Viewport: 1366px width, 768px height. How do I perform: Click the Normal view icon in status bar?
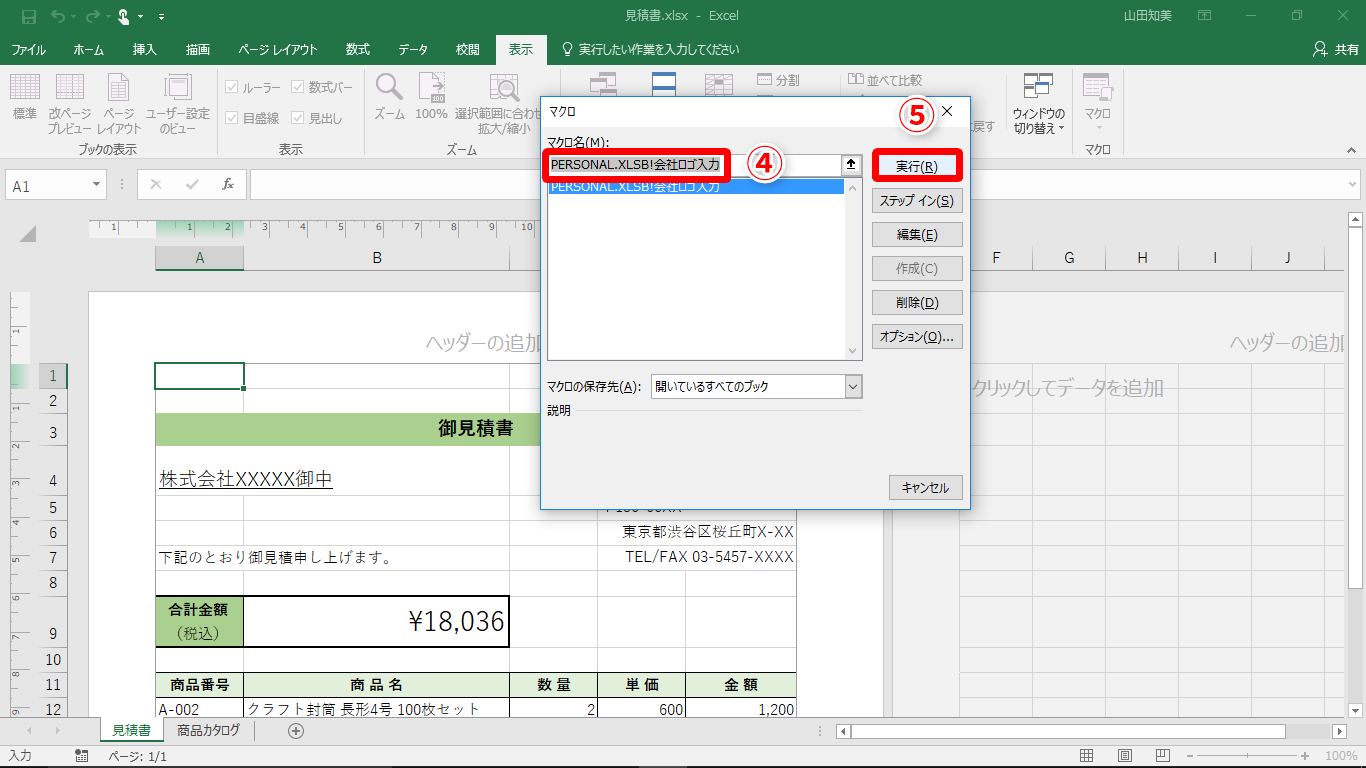coord(1089,756)
